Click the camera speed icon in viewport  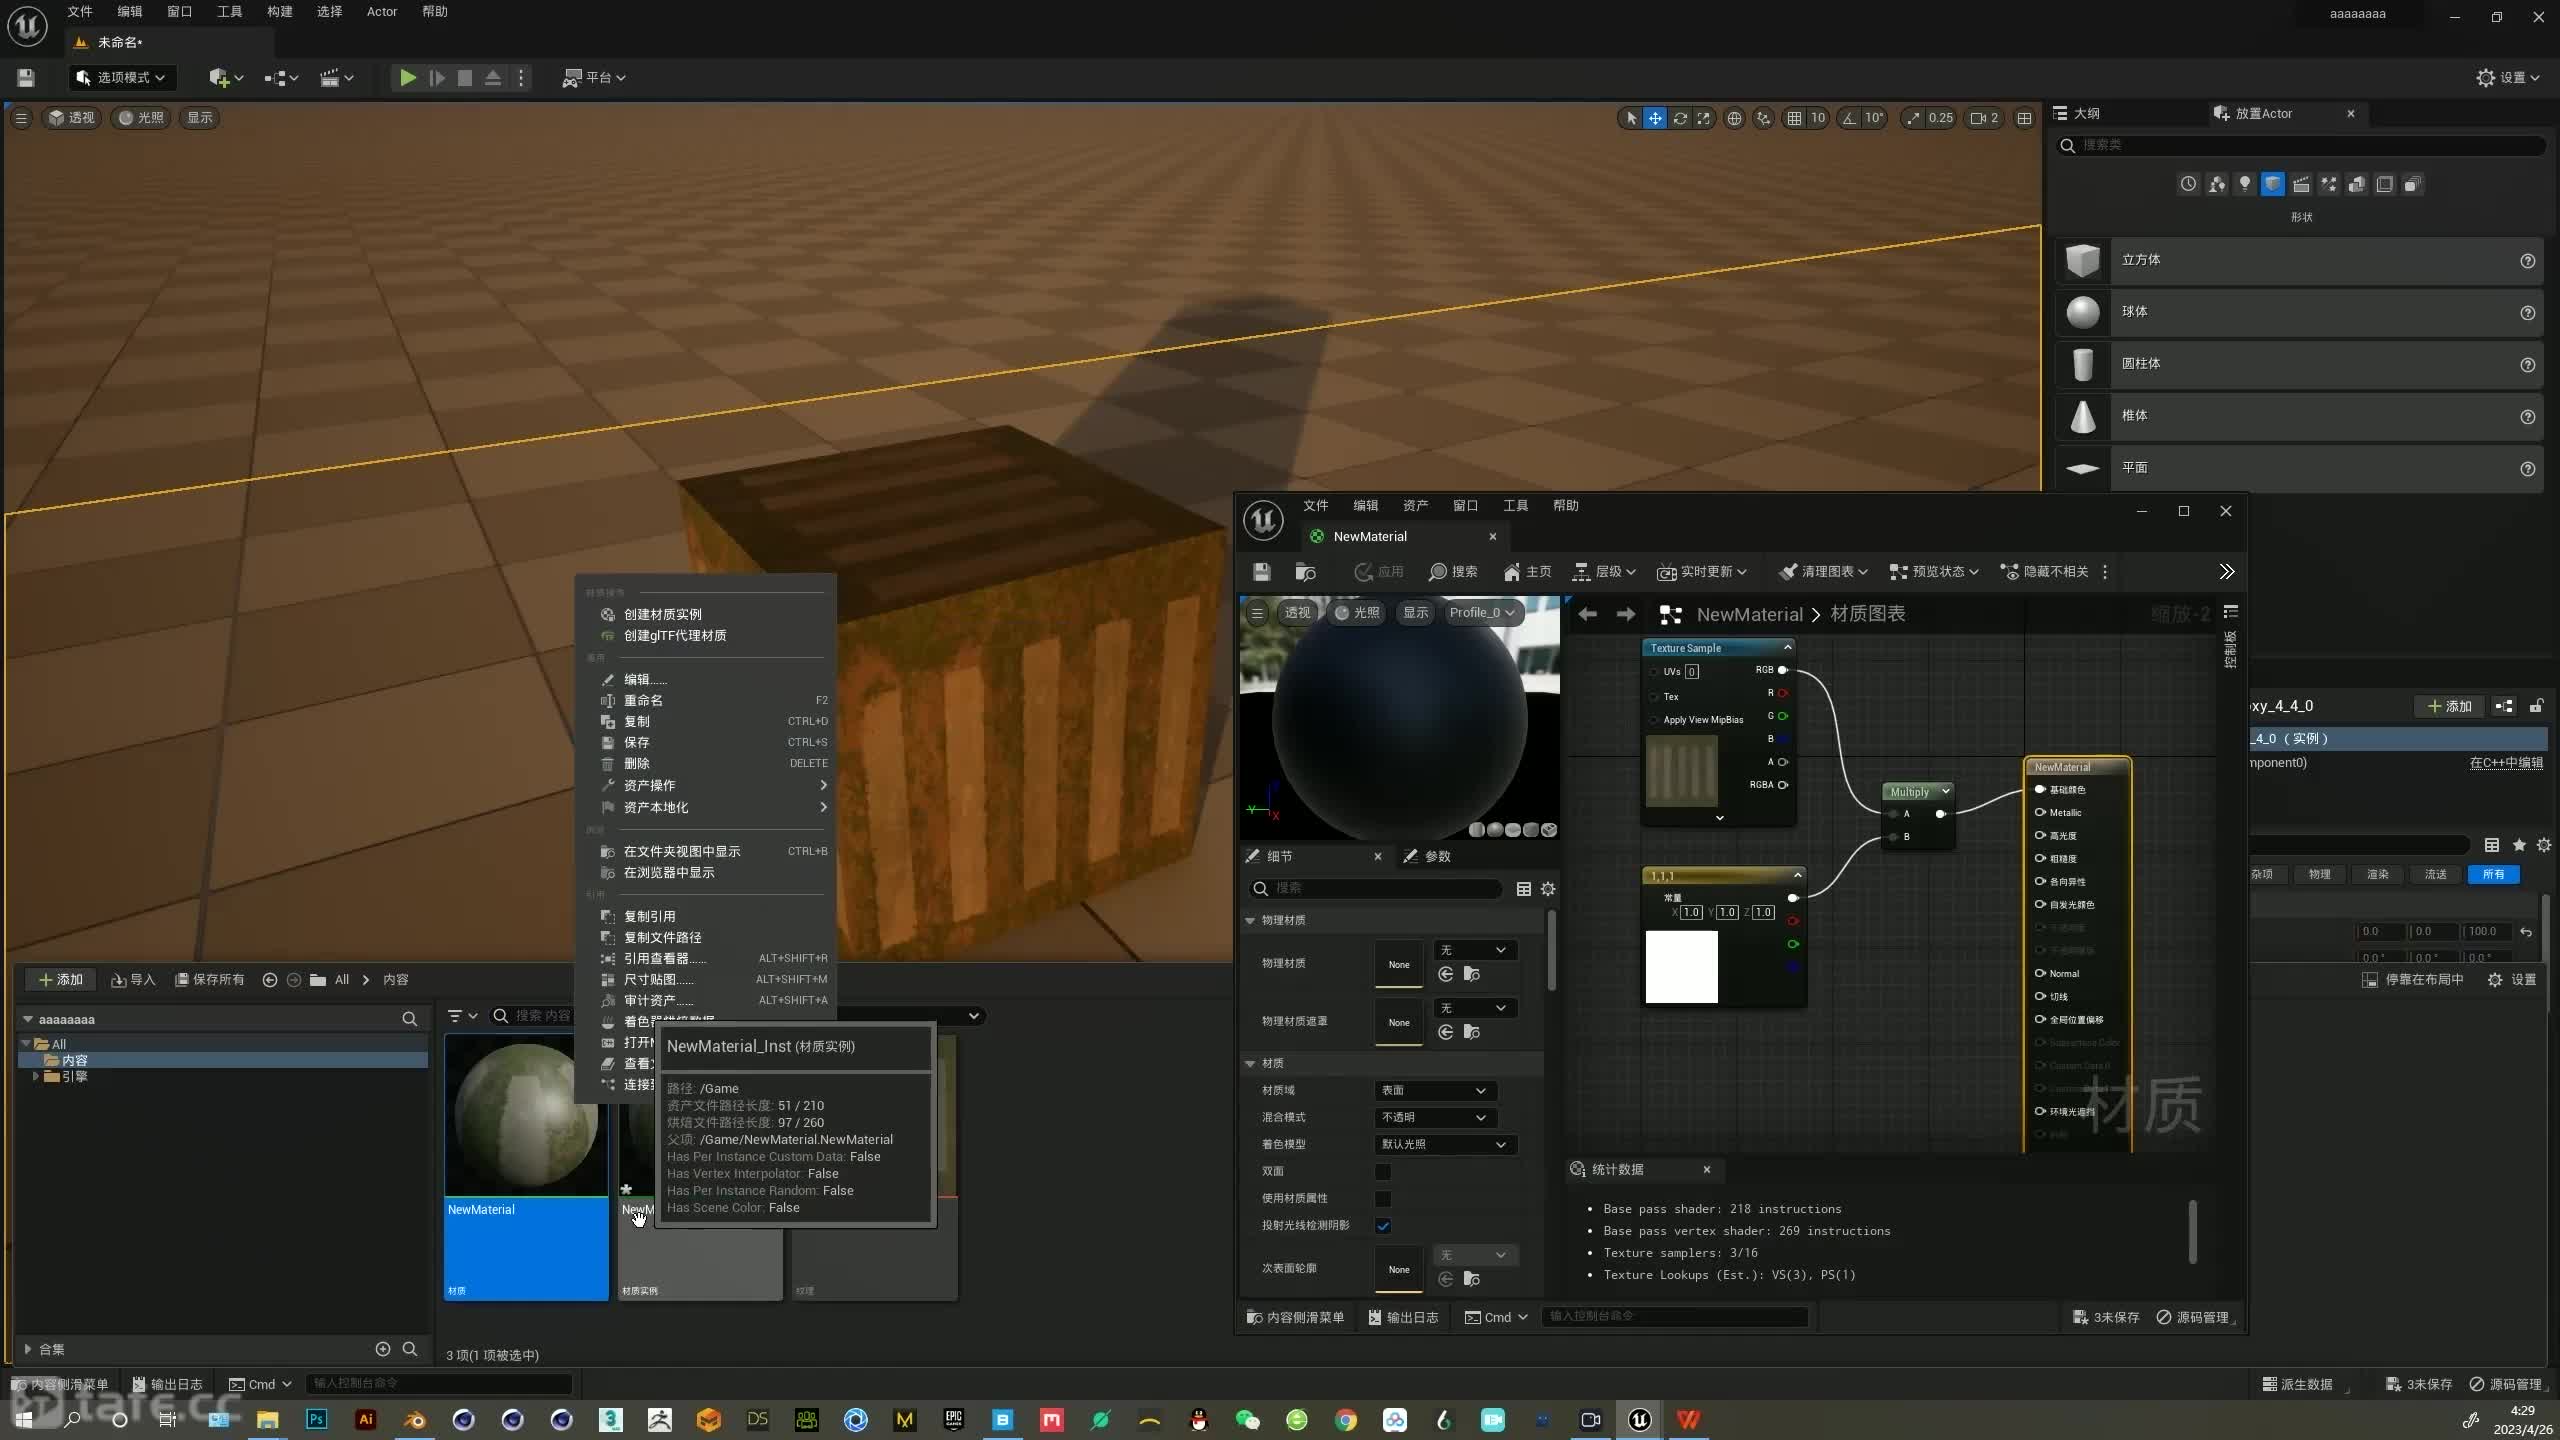(1978, 118)
